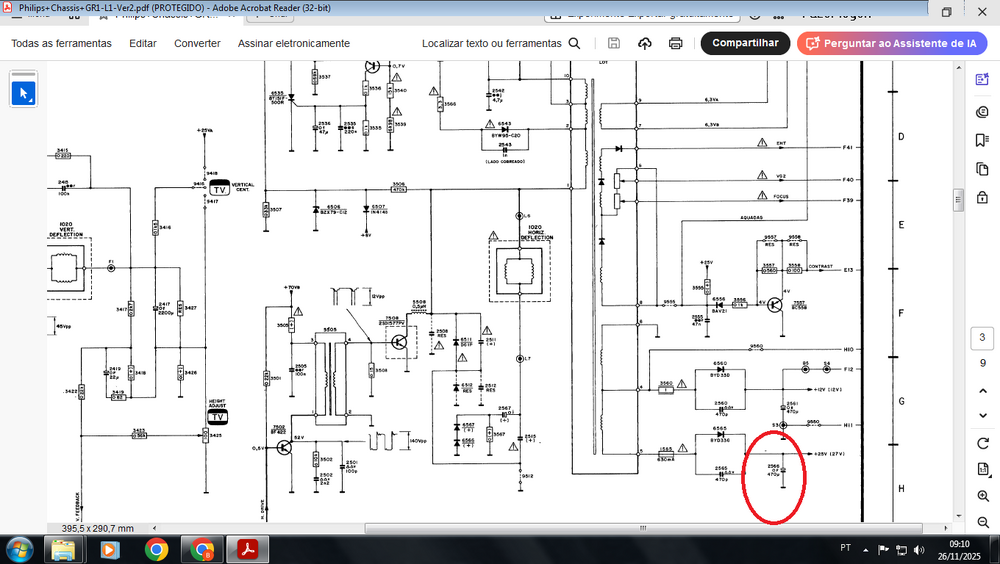Zoom in on the schematic
Screen dimensions: 1000x564
pos(983,496)
